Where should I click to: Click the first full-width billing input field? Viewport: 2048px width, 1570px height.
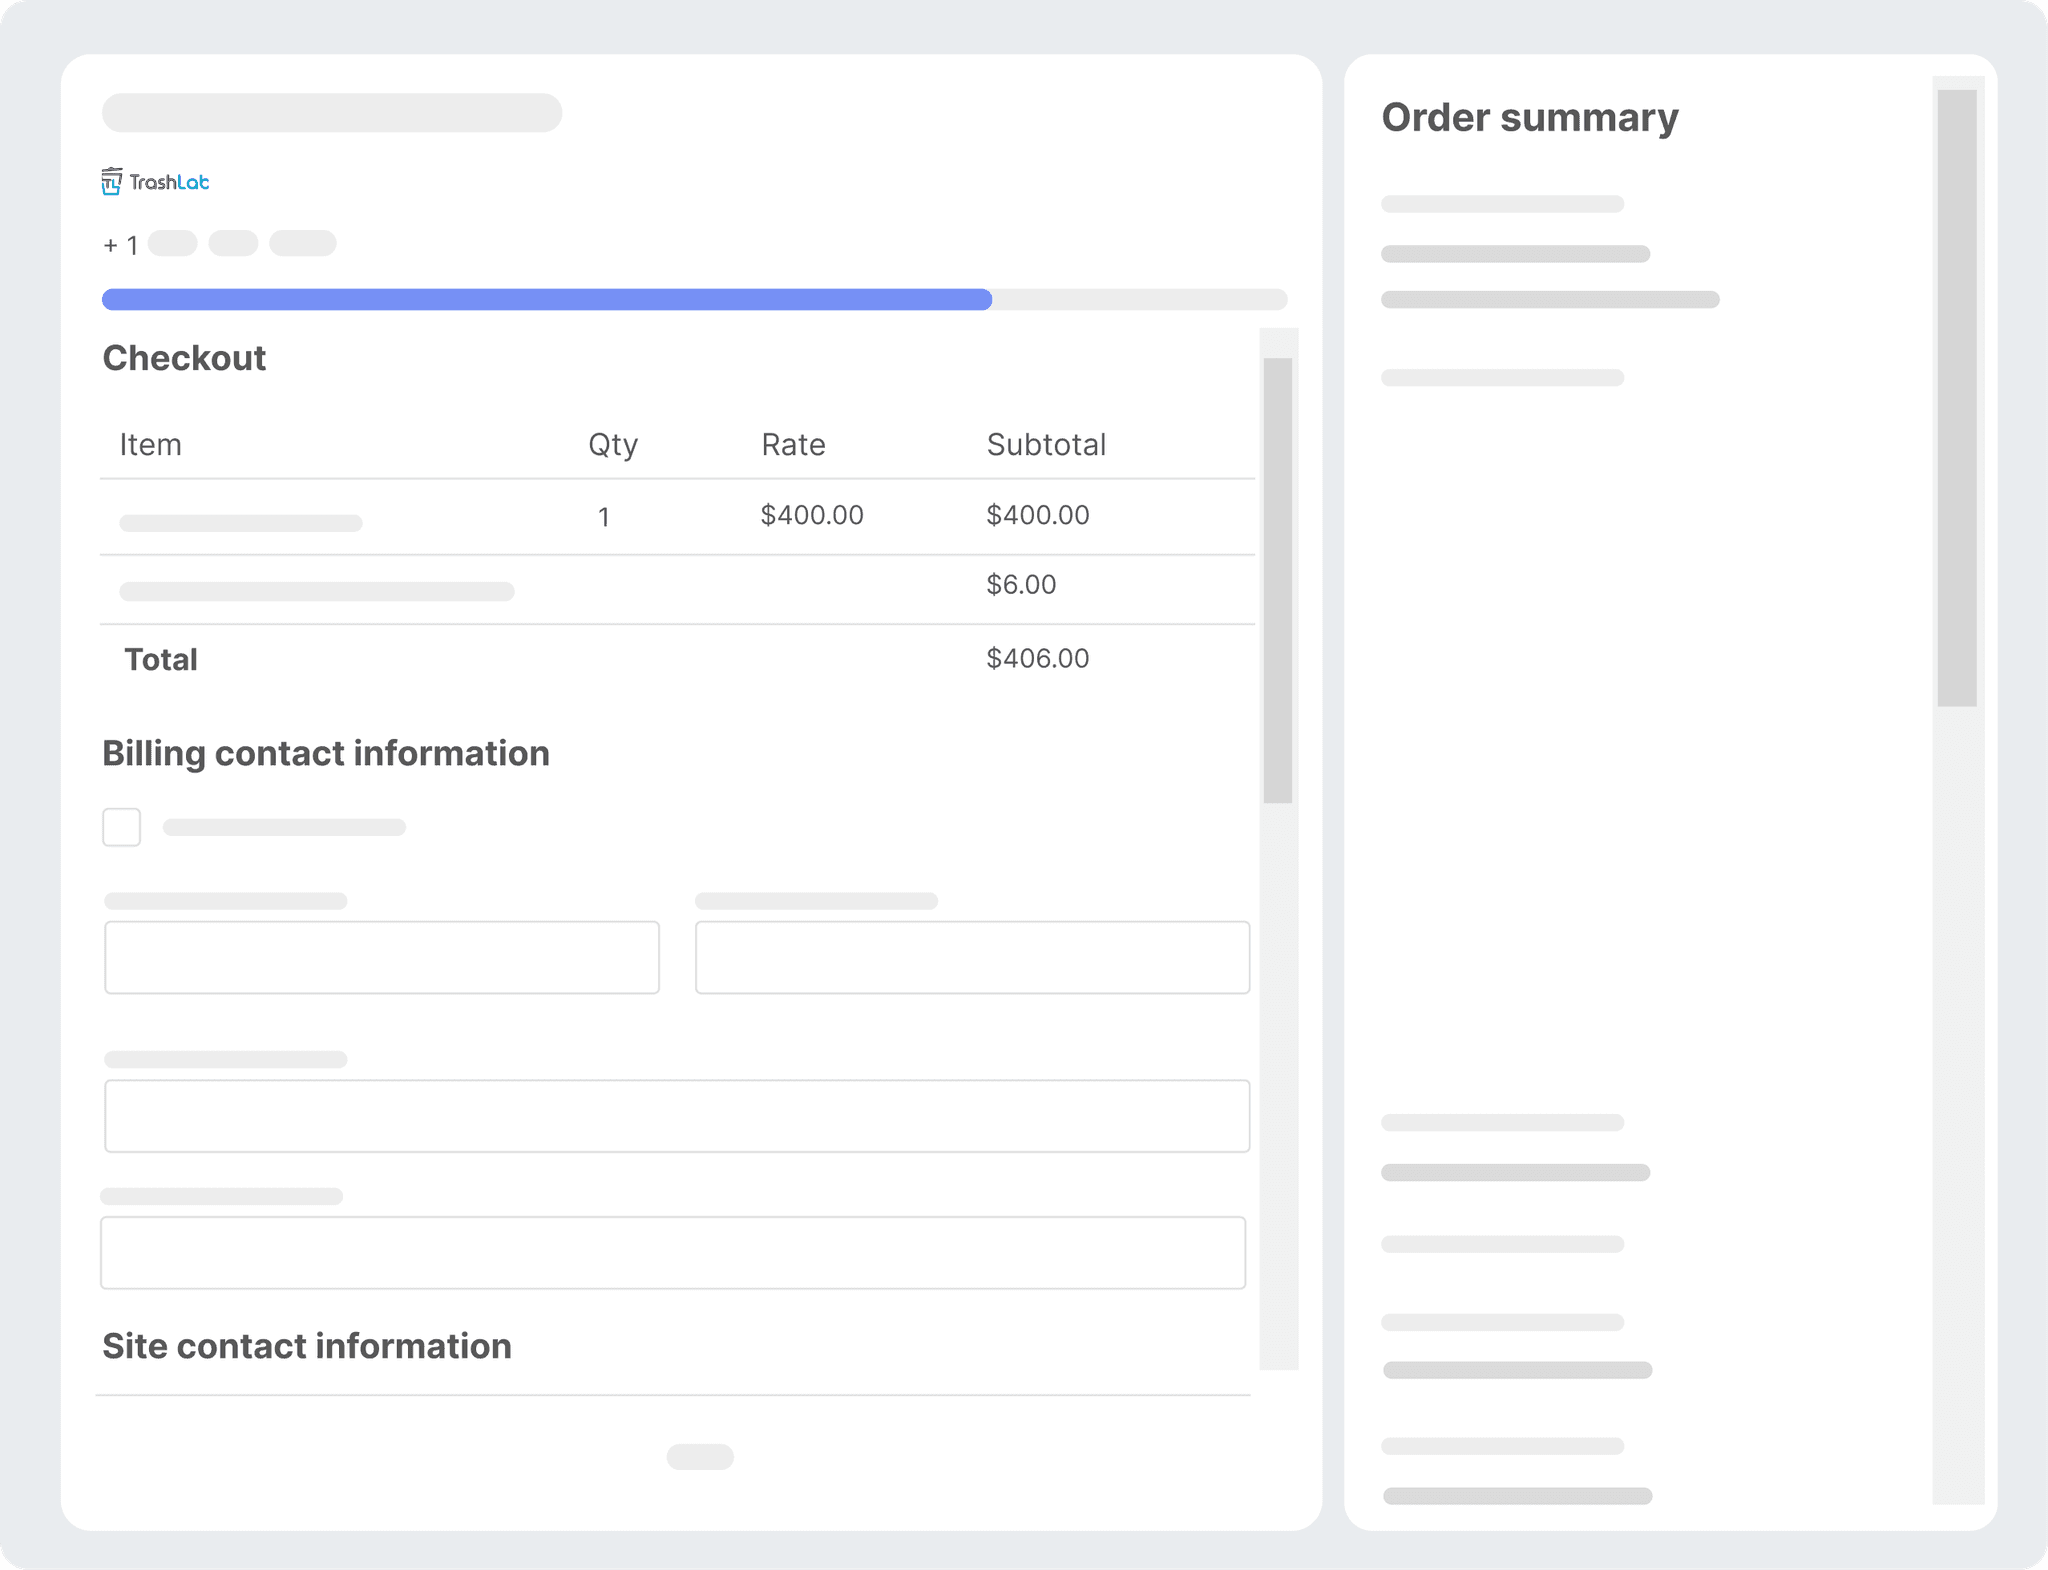click(677, 1116)
